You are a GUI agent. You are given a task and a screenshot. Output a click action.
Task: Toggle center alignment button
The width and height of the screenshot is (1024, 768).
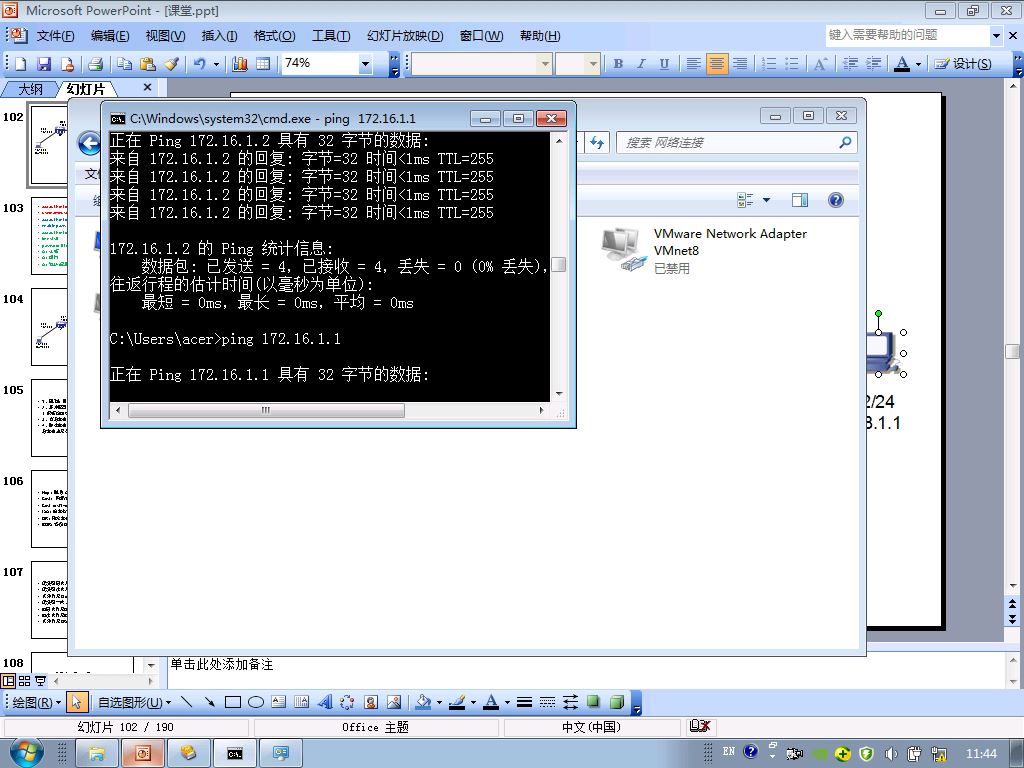point(716,63)
